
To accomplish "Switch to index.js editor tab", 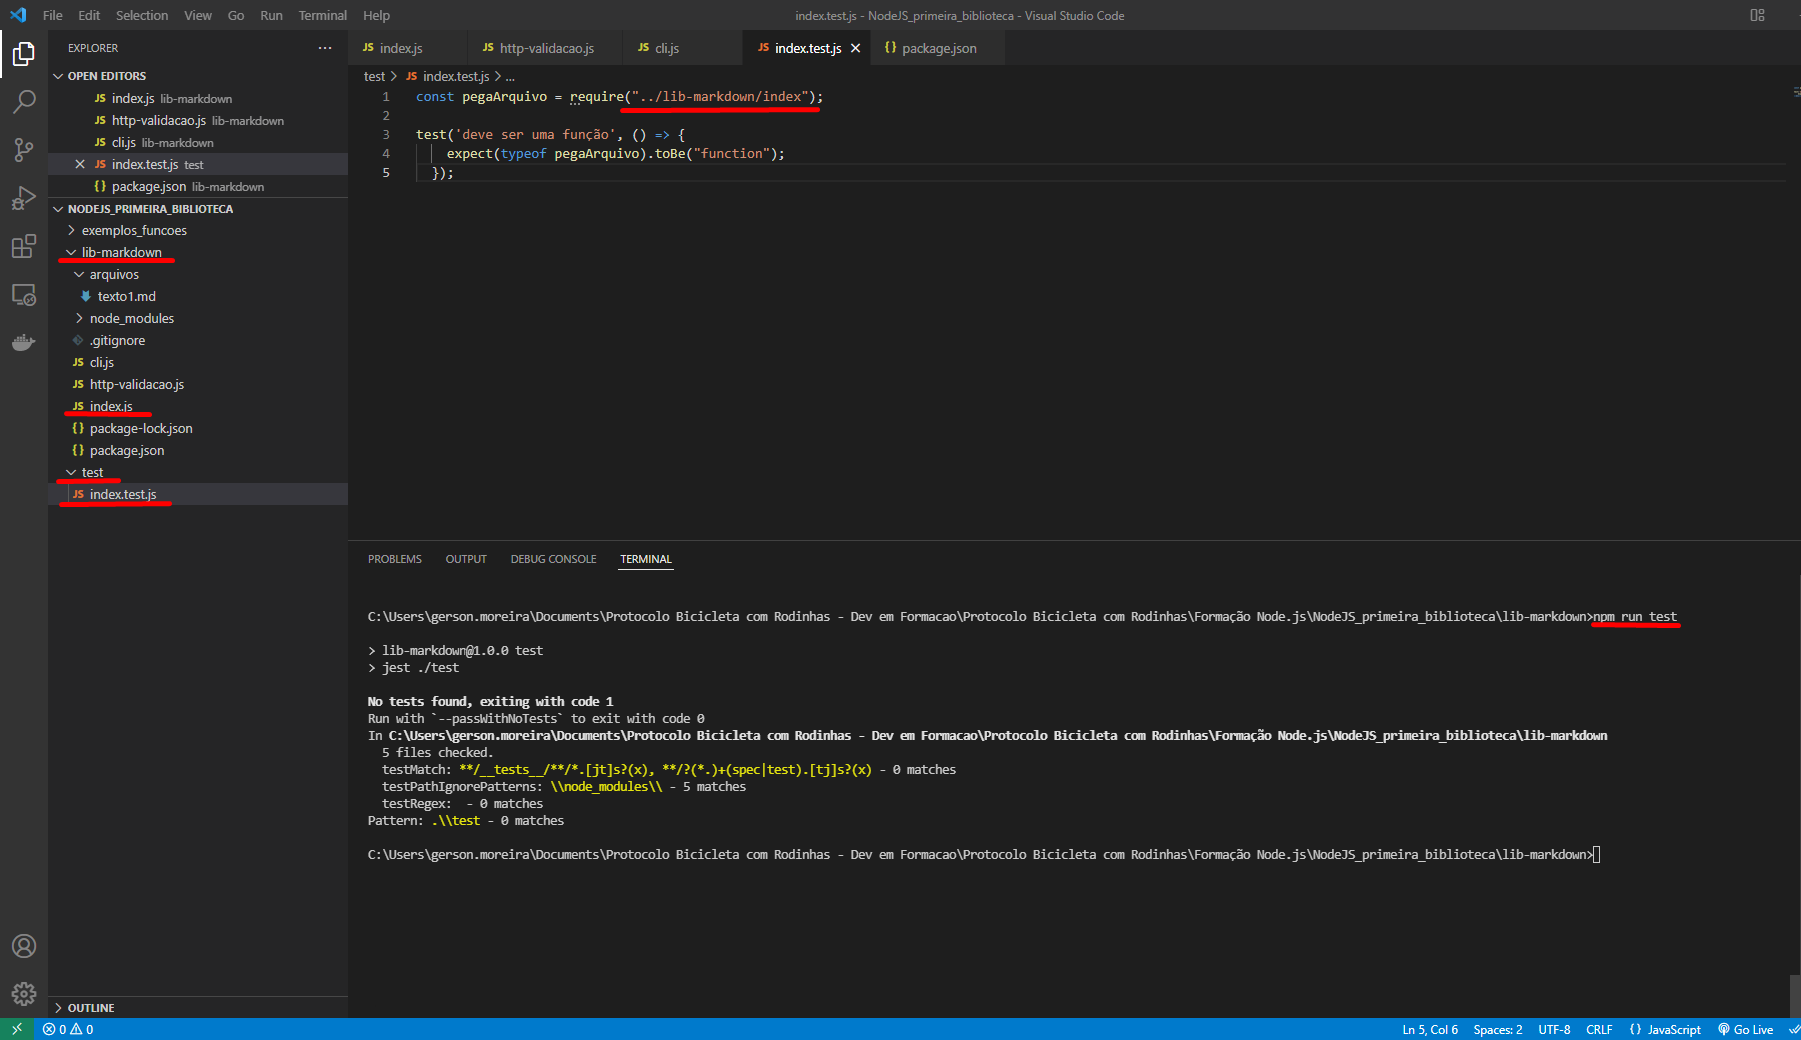I will click(x=407, y=48).
